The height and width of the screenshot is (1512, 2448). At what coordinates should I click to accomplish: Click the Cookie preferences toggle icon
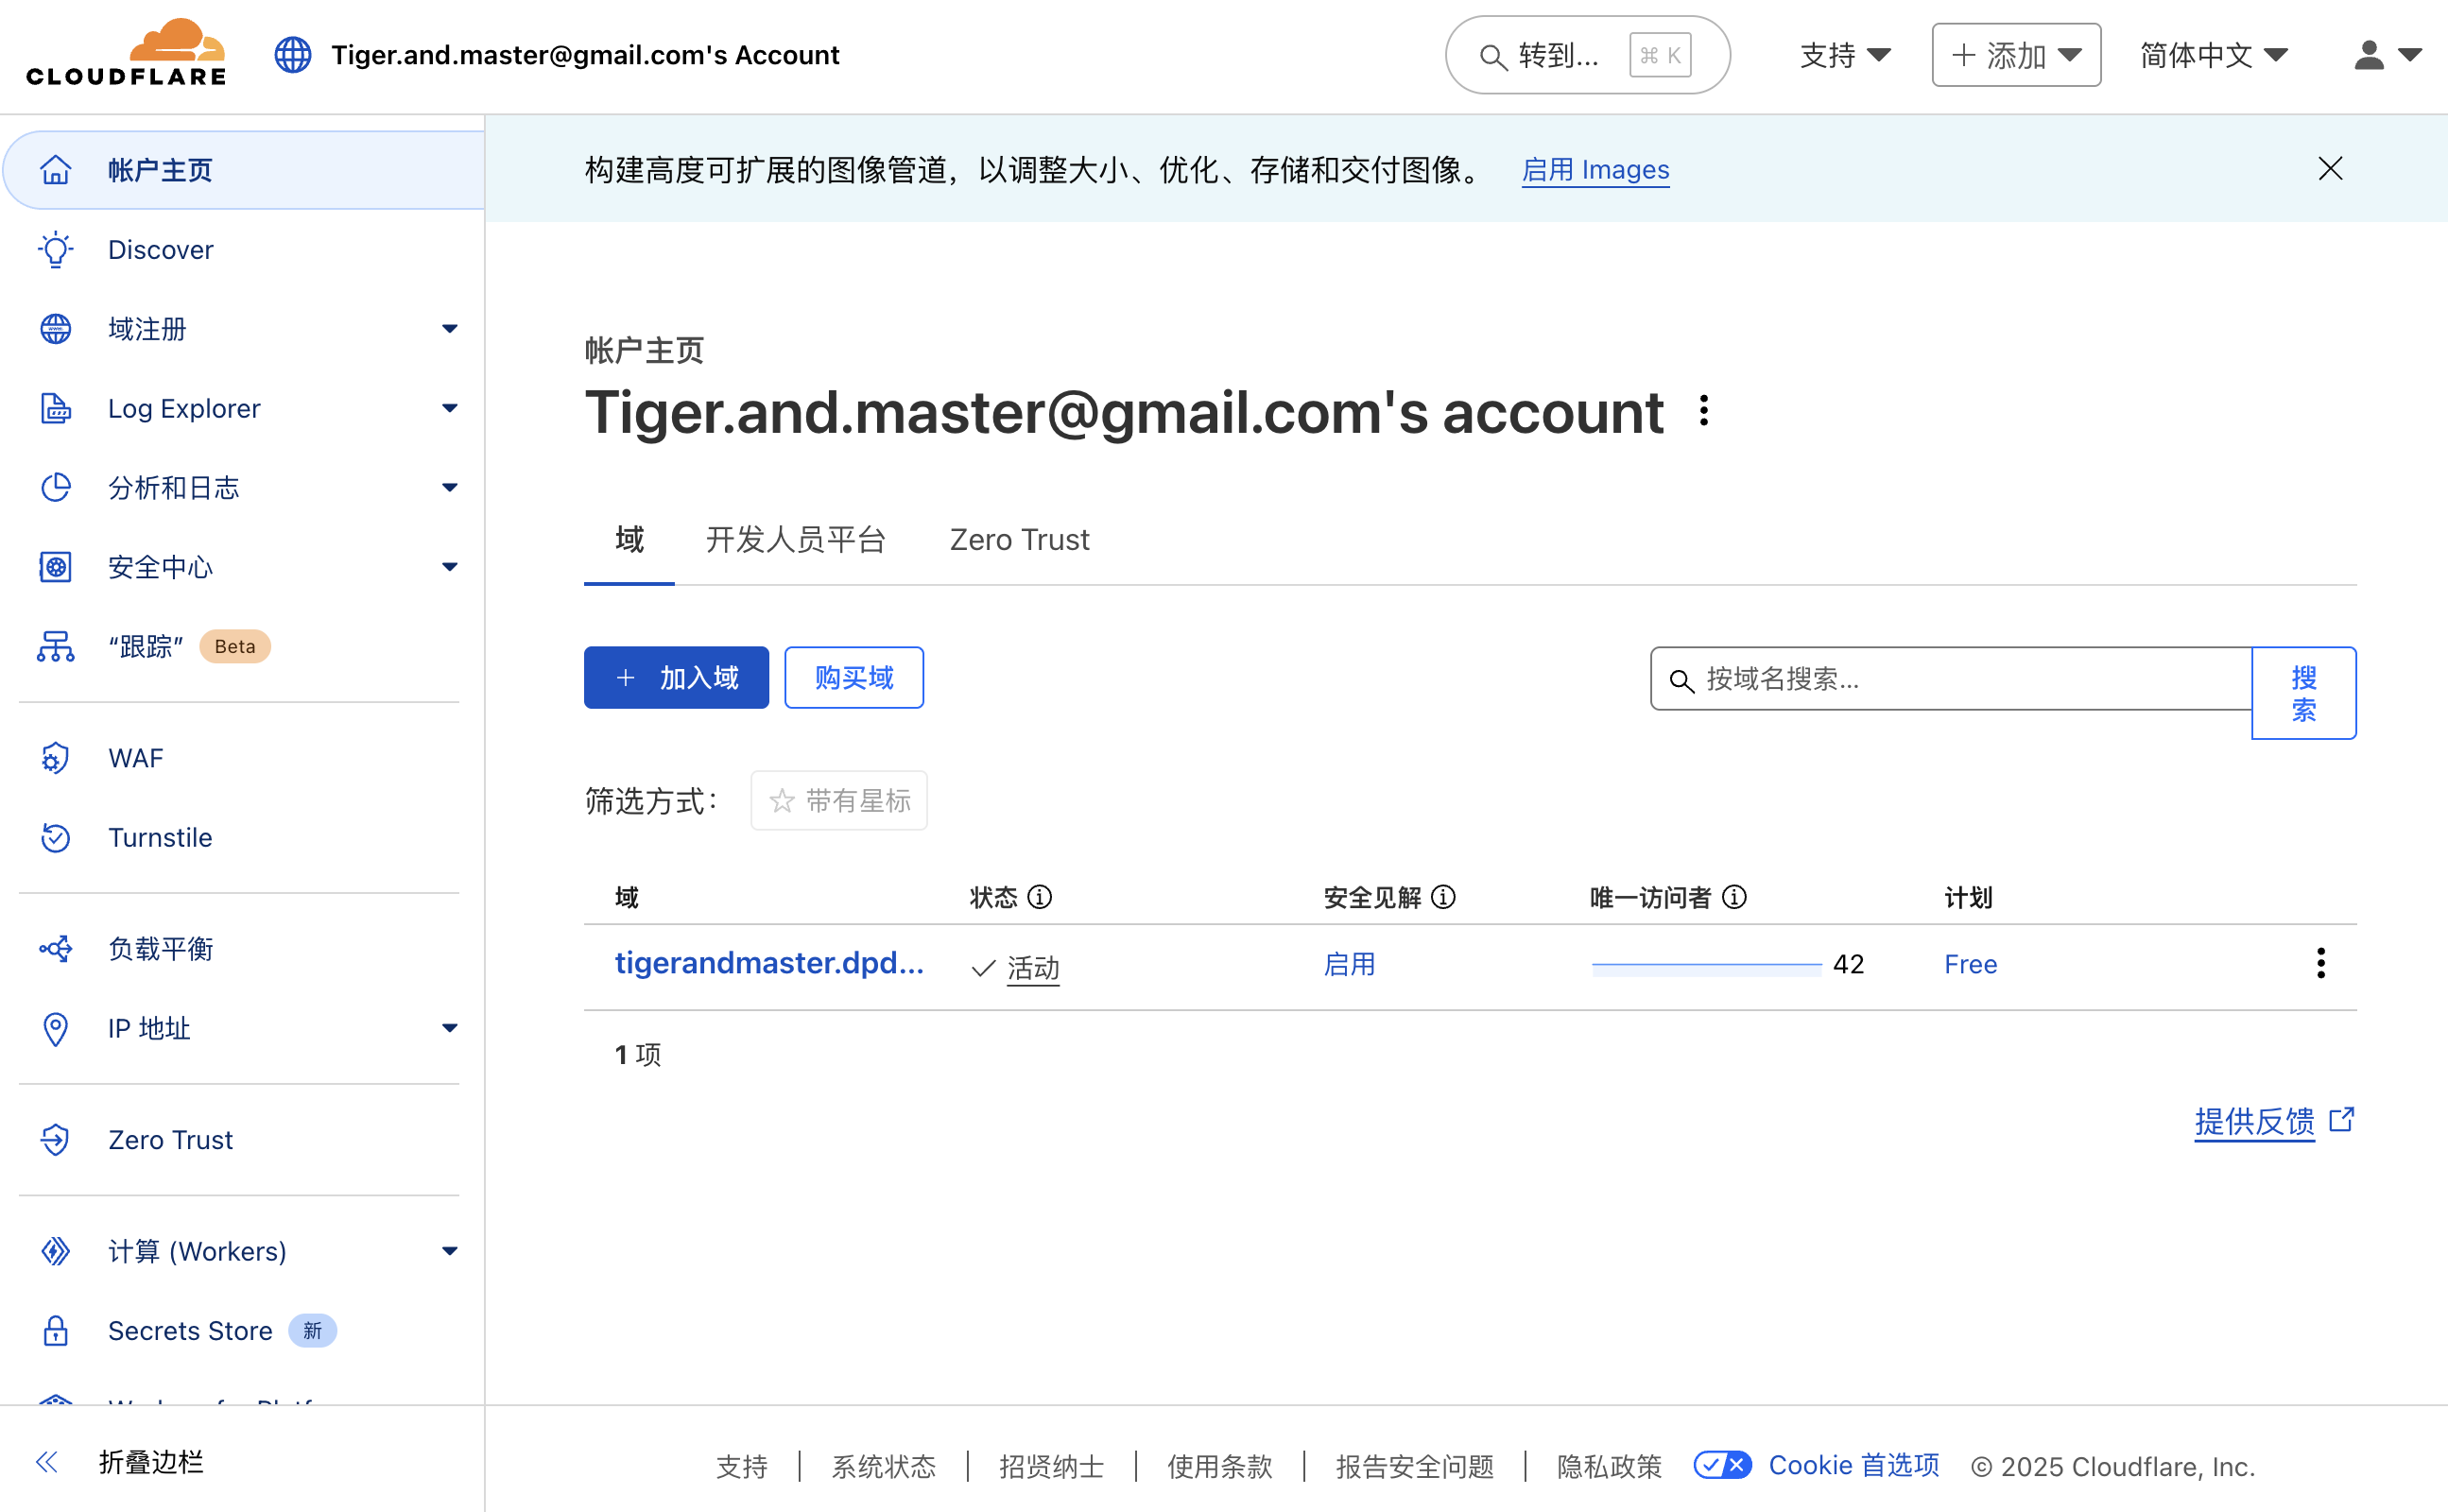(1722, 1465)
